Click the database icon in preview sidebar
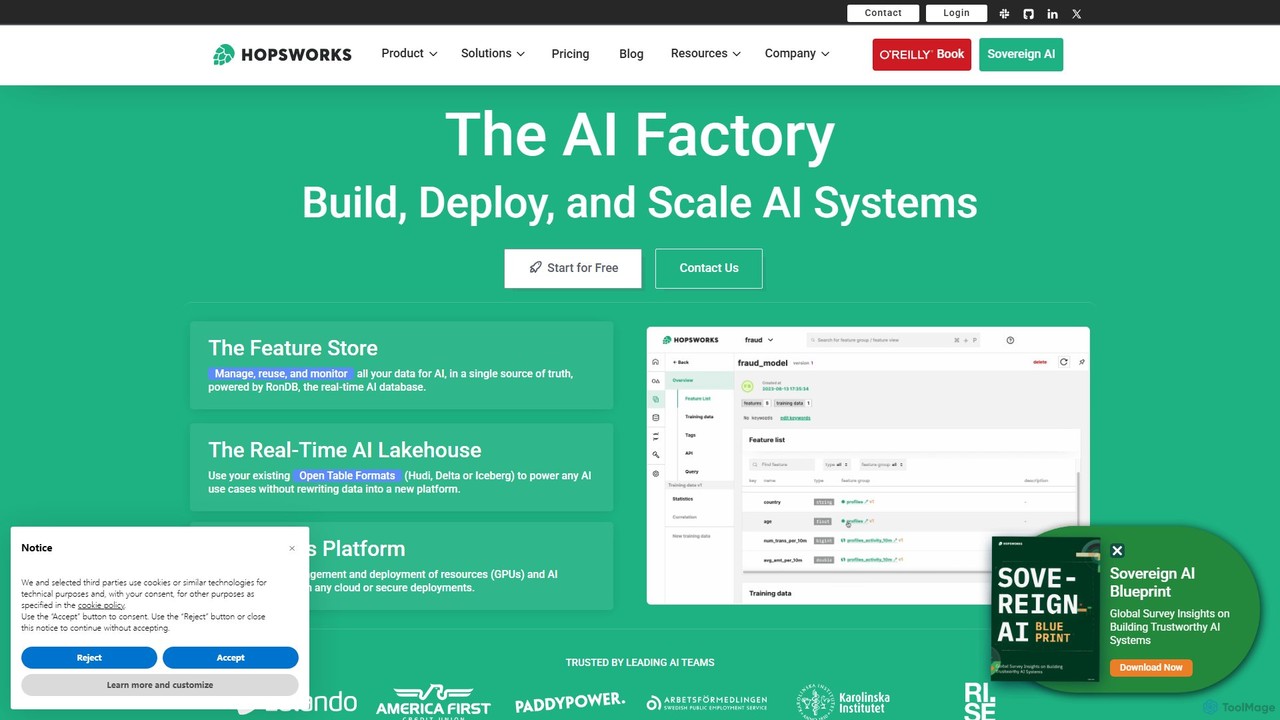Screen dimensions: 1280x720 [x=656, y=418]
